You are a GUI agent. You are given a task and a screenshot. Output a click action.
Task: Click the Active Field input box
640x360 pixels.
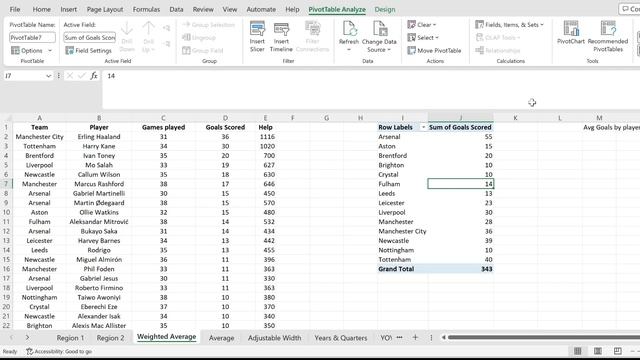point(89,38)
